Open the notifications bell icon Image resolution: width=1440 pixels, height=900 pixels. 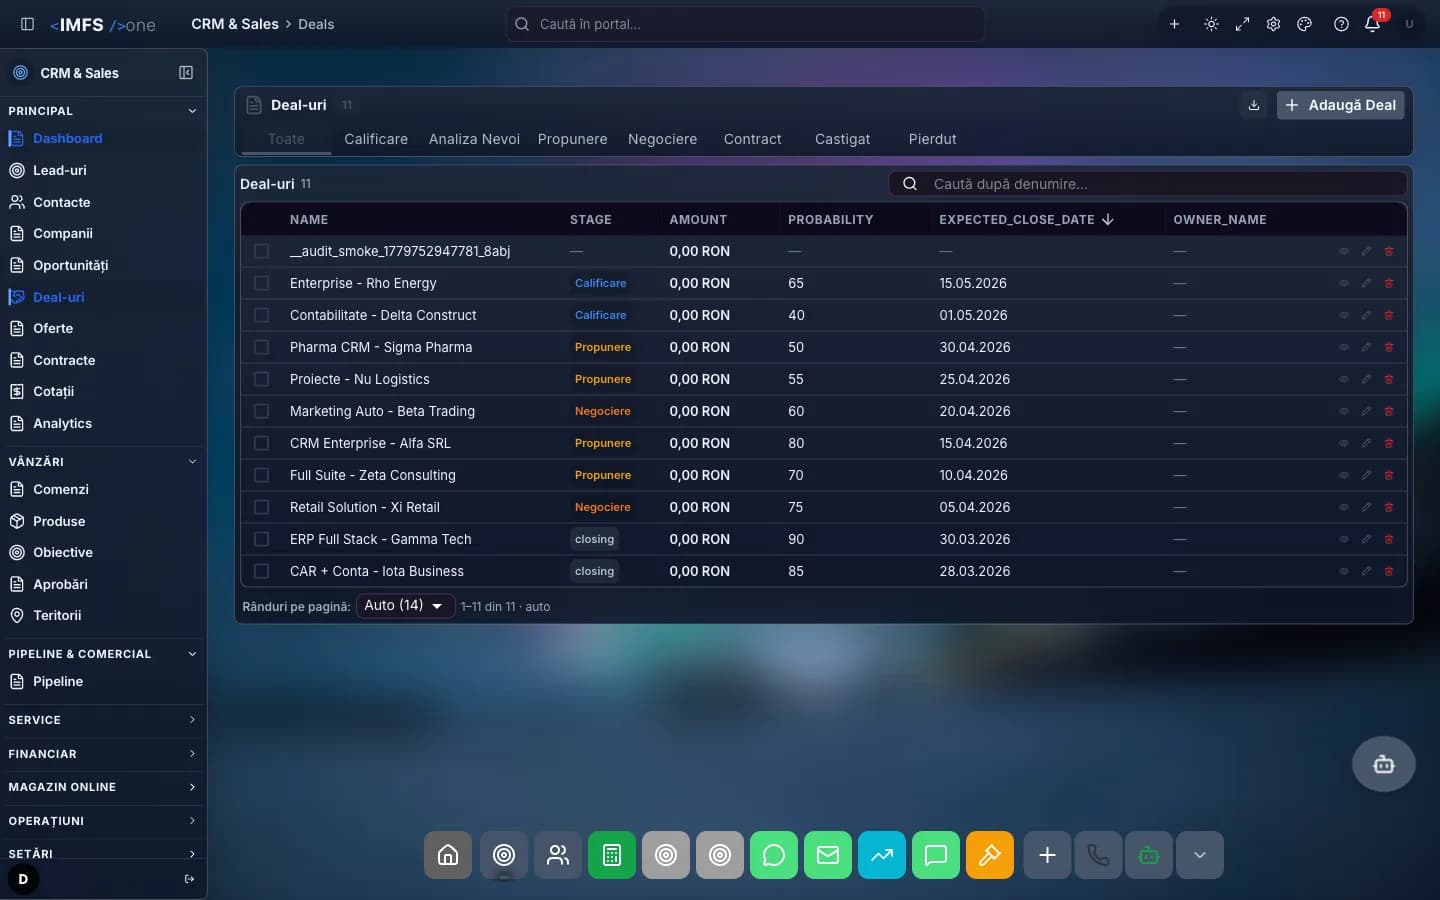coord(1372,24)
